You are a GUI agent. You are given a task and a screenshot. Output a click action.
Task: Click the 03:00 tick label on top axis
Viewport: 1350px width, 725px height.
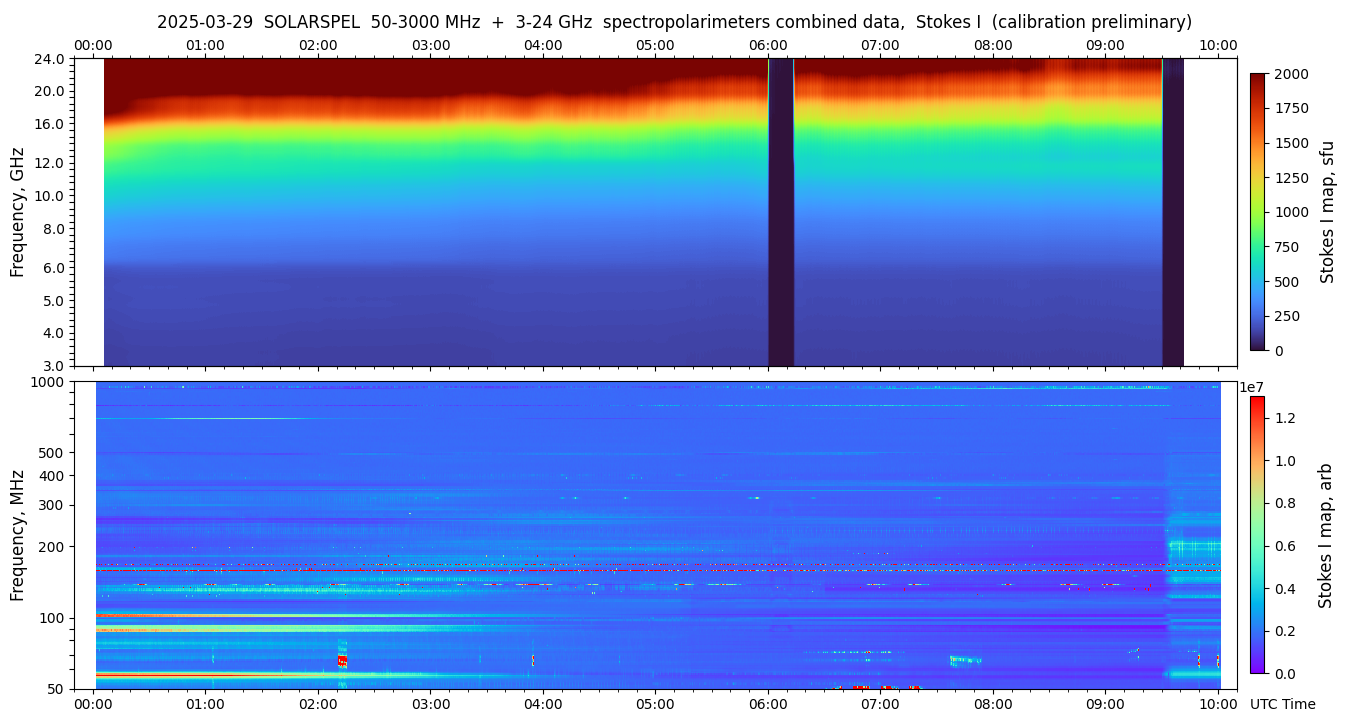(x=430, y=45)
